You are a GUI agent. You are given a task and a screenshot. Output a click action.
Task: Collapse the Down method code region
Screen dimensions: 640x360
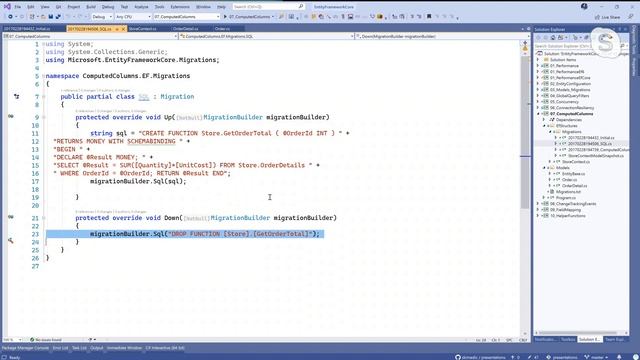[44, 218]
